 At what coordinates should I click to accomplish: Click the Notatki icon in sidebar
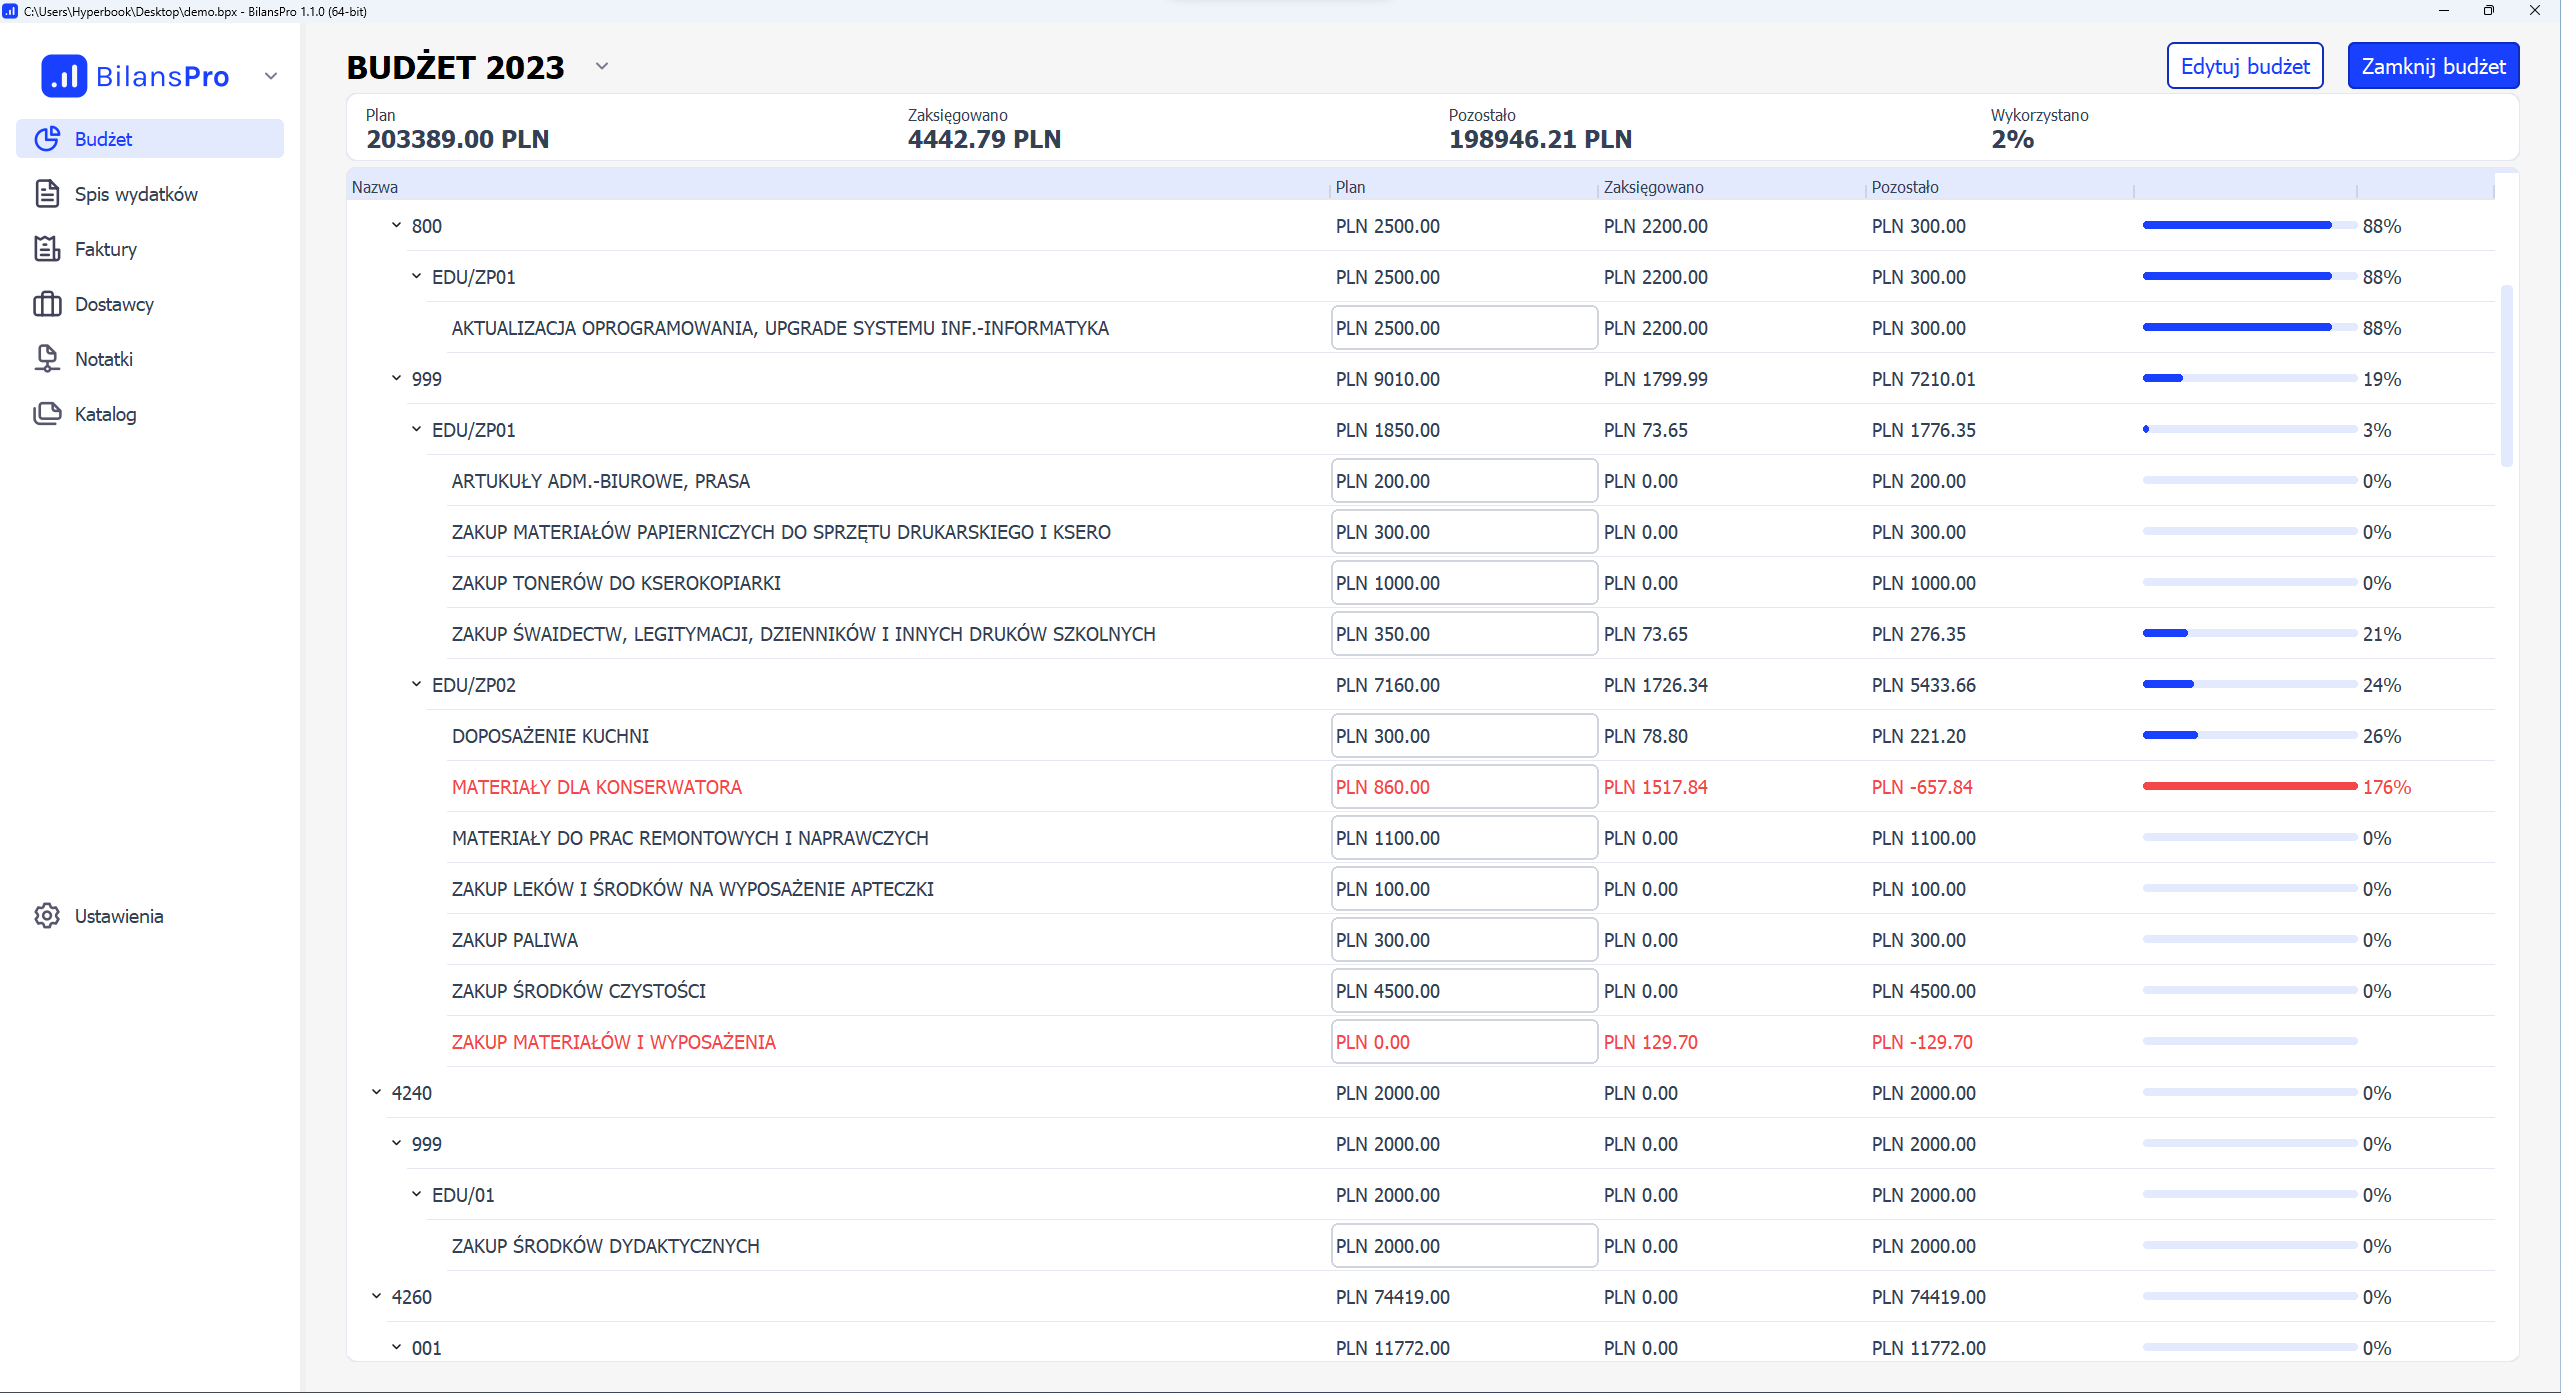point(47,359)
